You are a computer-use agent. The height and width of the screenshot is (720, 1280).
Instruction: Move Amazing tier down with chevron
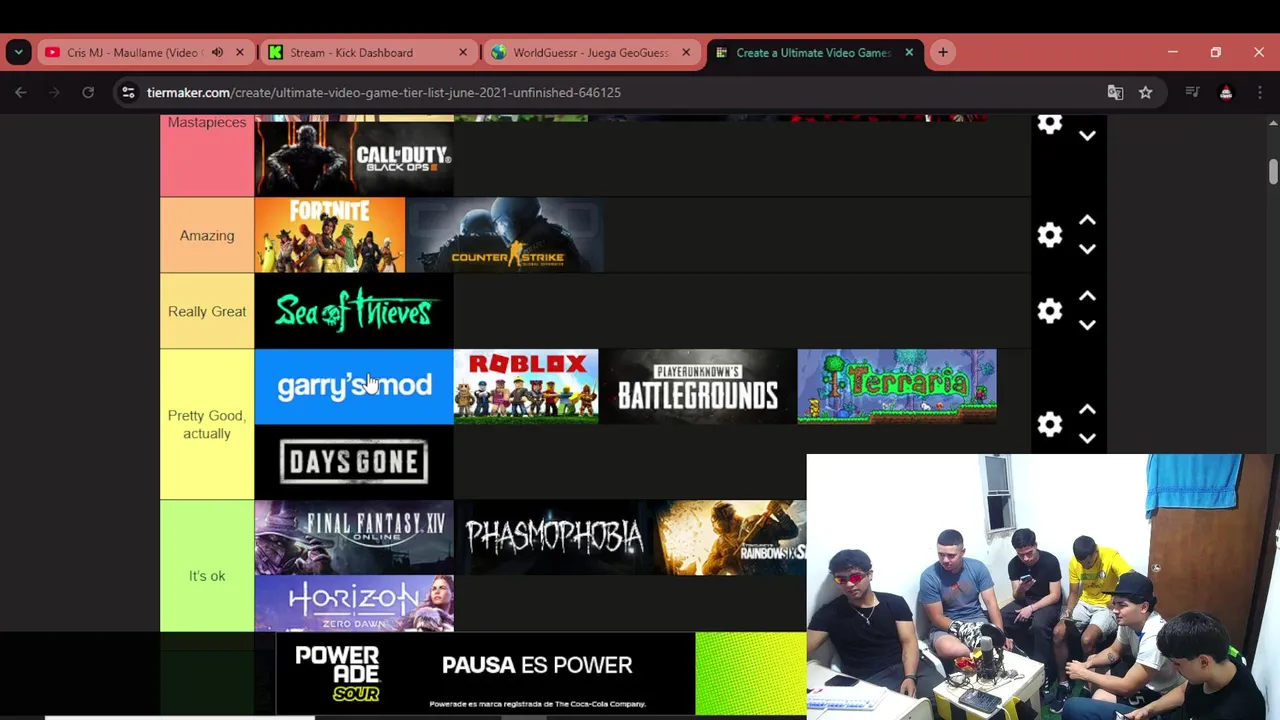(x=1087, y=249)
